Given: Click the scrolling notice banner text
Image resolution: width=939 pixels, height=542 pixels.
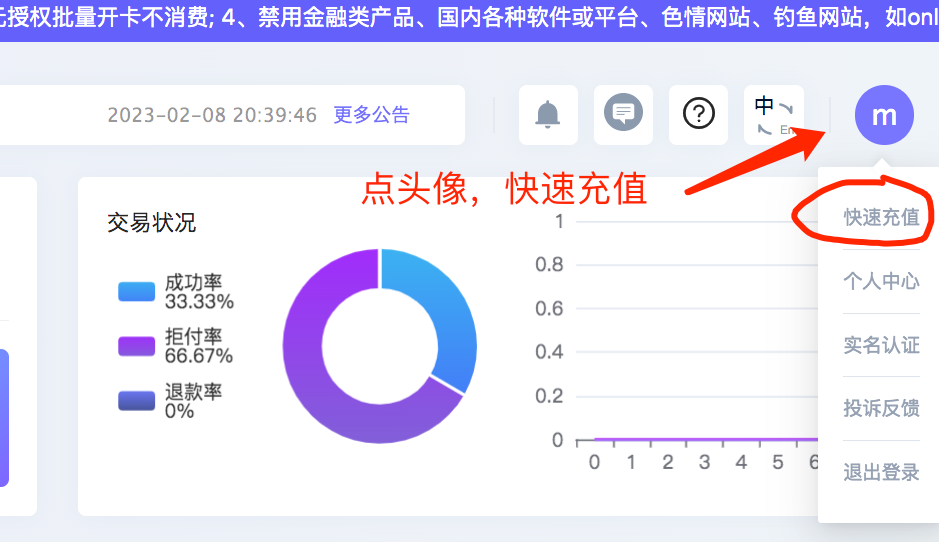Looking at the screenshot, I should [x=470, y=18].
